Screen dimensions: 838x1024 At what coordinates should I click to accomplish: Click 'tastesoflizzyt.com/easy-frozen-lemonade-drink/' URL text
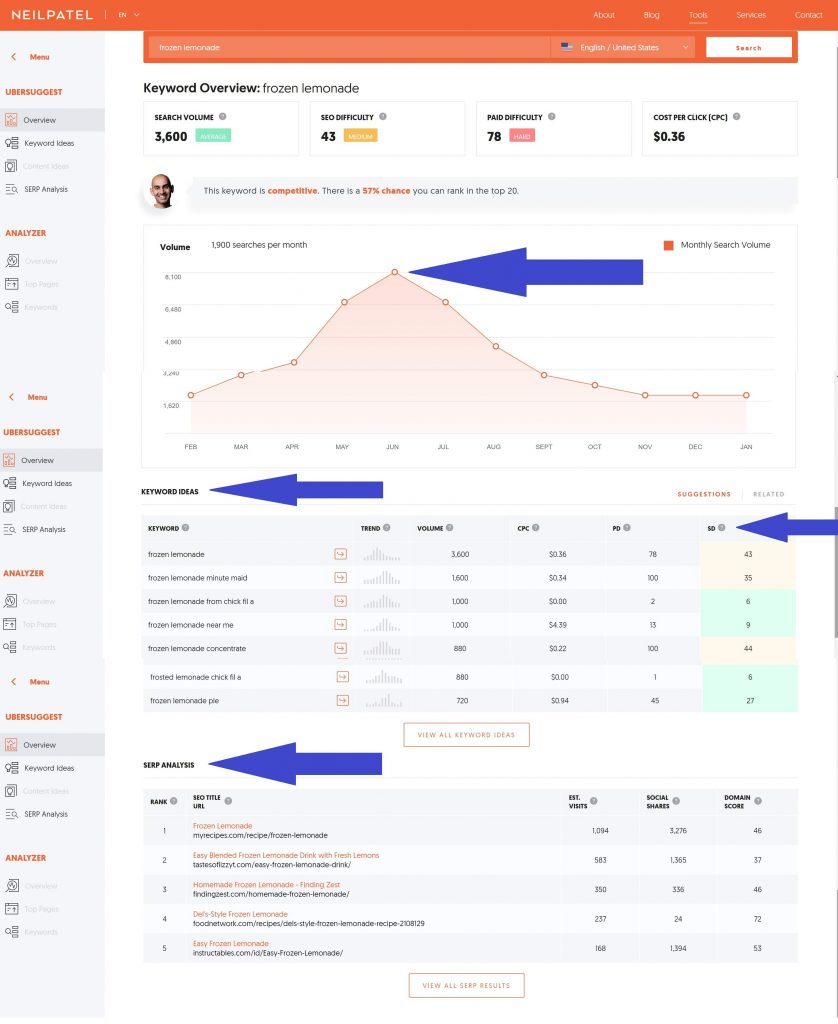[x=272, y=865]
